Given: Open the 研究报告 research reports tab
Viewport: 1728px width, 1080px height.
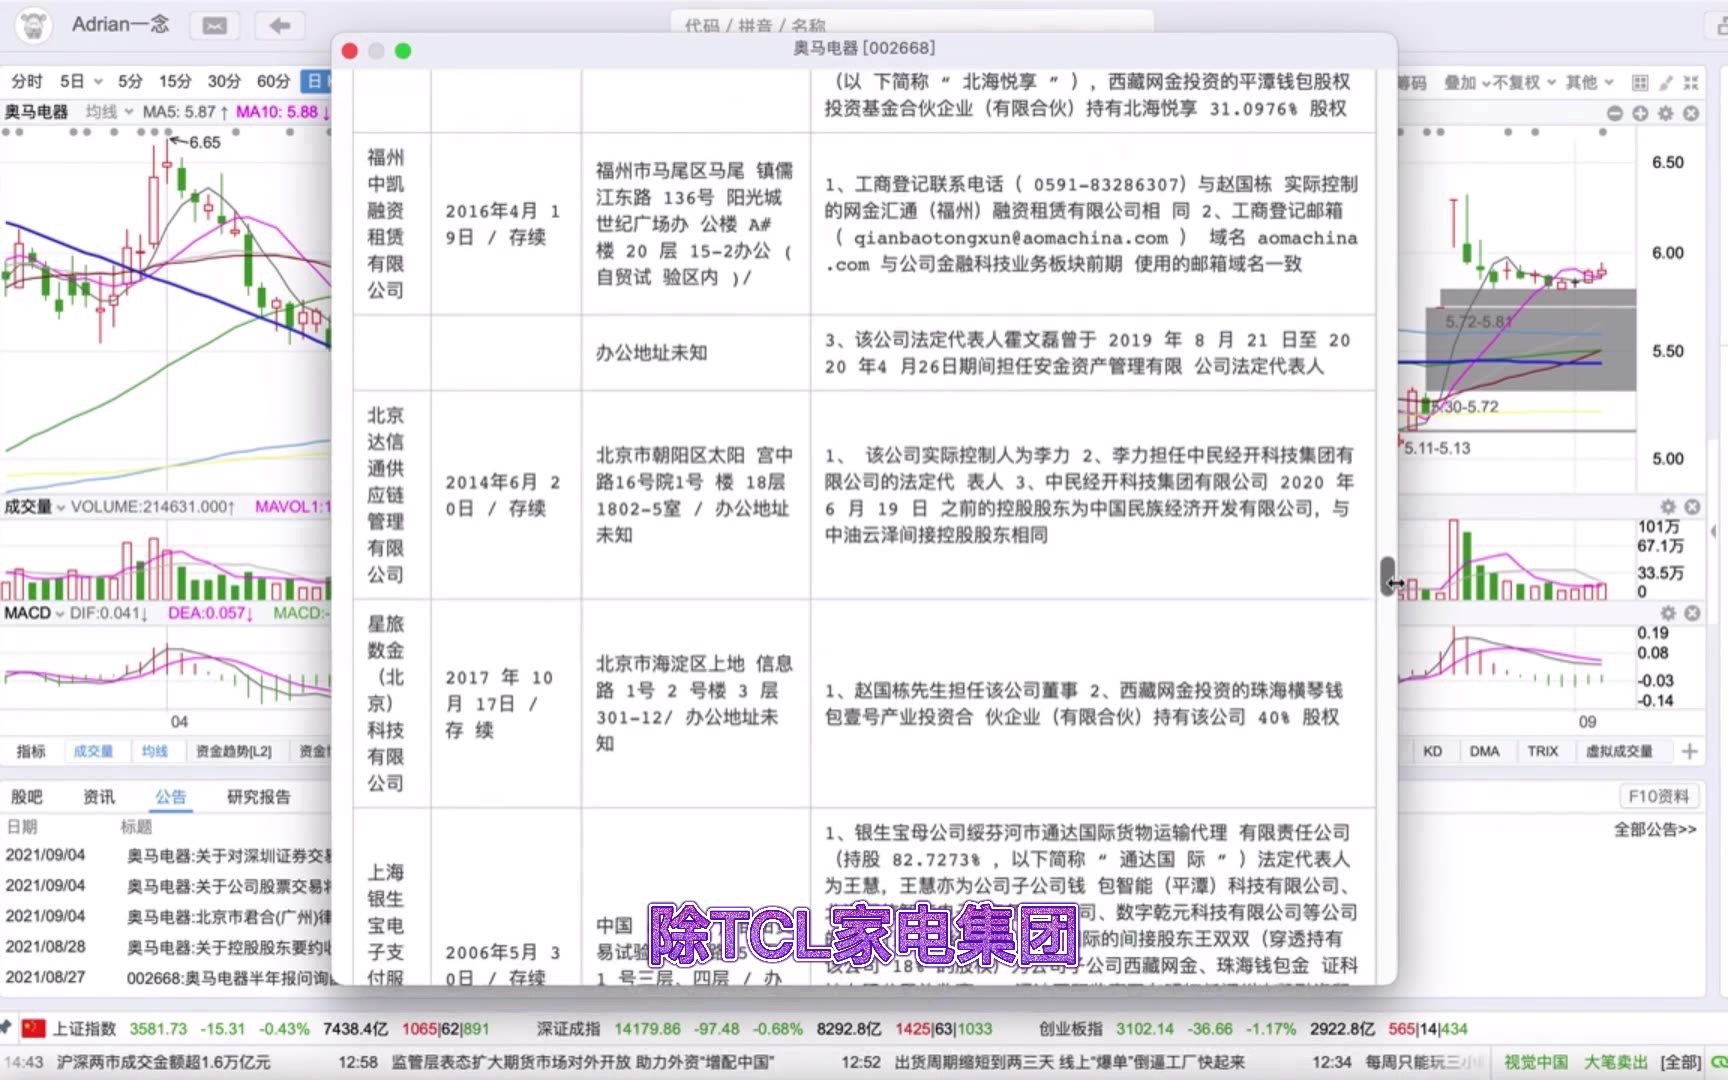Looking at the screenshot, I should pos(259,797).
